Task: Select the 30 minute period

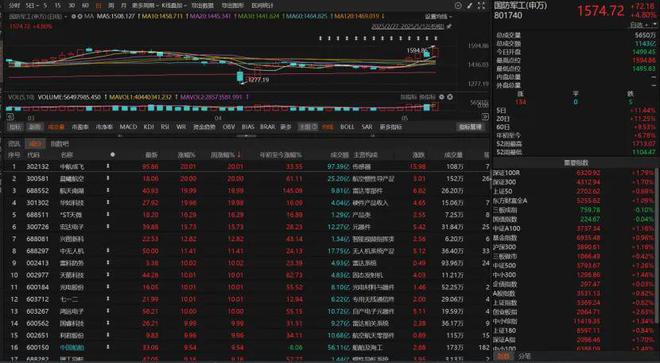Action: point(72,5)
